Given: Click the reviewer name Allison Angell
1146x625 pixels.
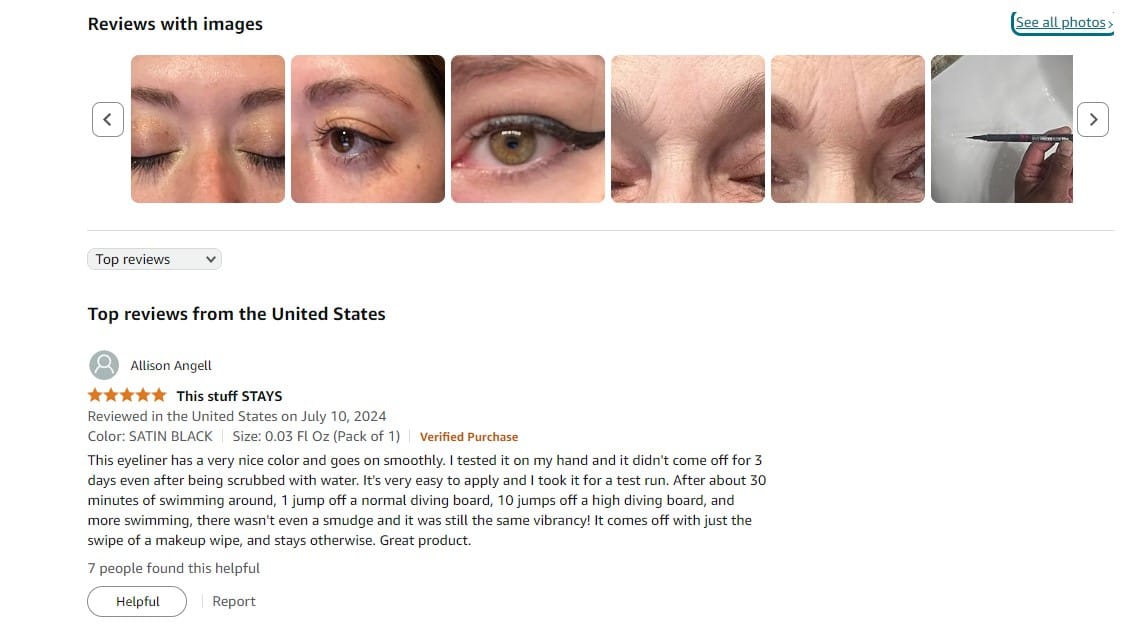Looking at the screenshot, I should click(x=171, y=365).
